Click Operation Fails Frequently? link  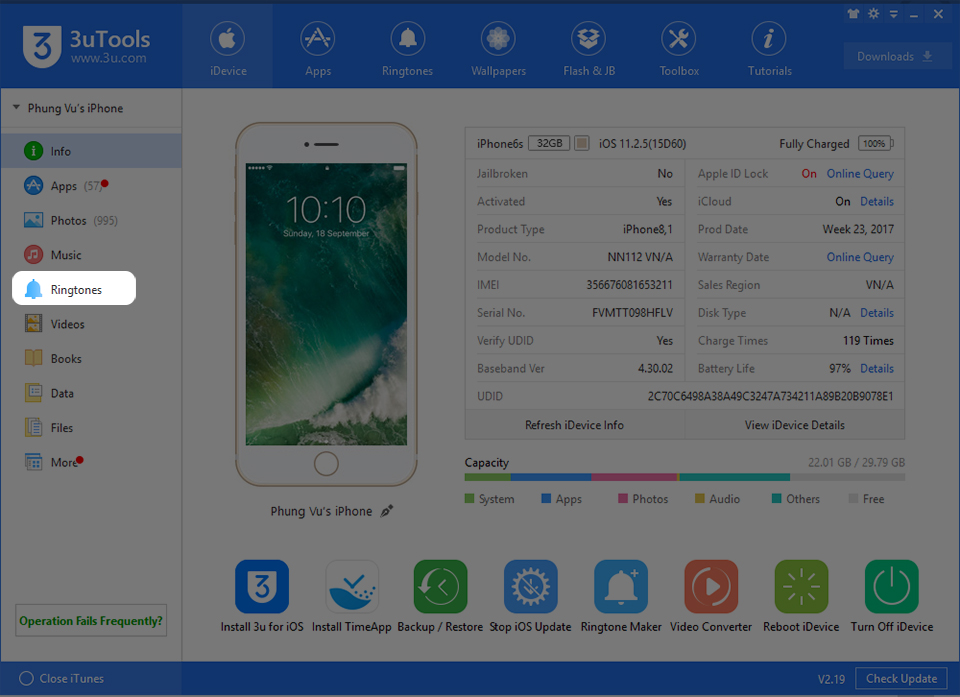click(x=91, y=620)
